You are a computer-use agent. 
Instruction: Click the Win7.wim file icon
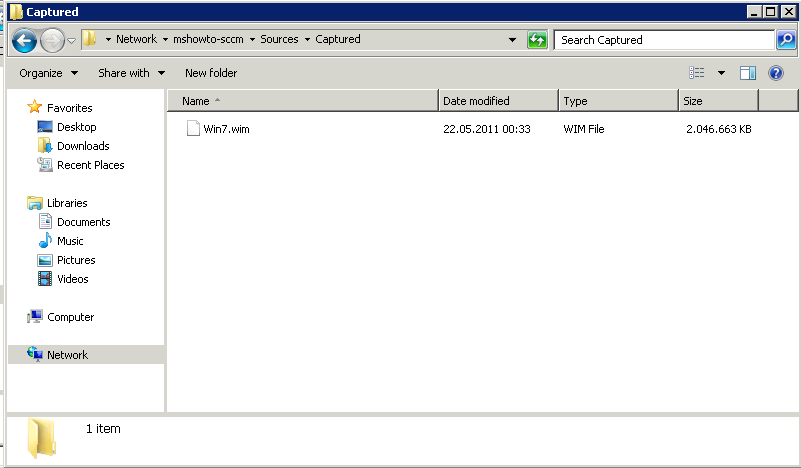pyautogui.click(x=193, y=128)
